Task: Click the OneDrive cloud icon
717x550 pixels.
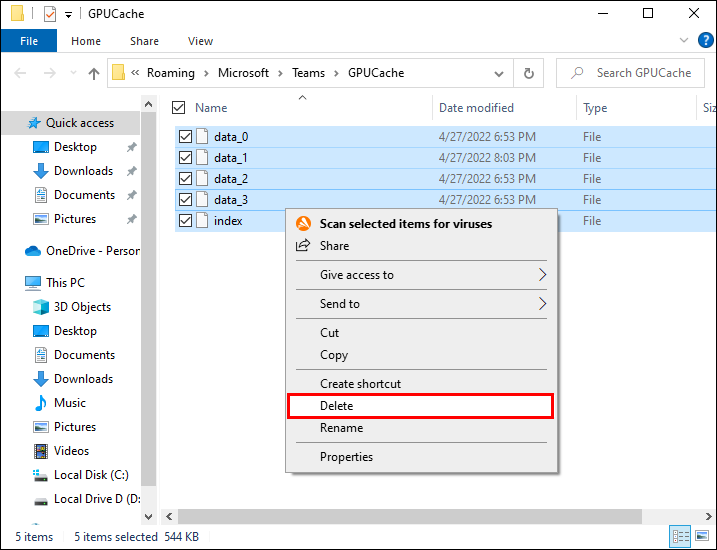Action: tap(32, 251)
